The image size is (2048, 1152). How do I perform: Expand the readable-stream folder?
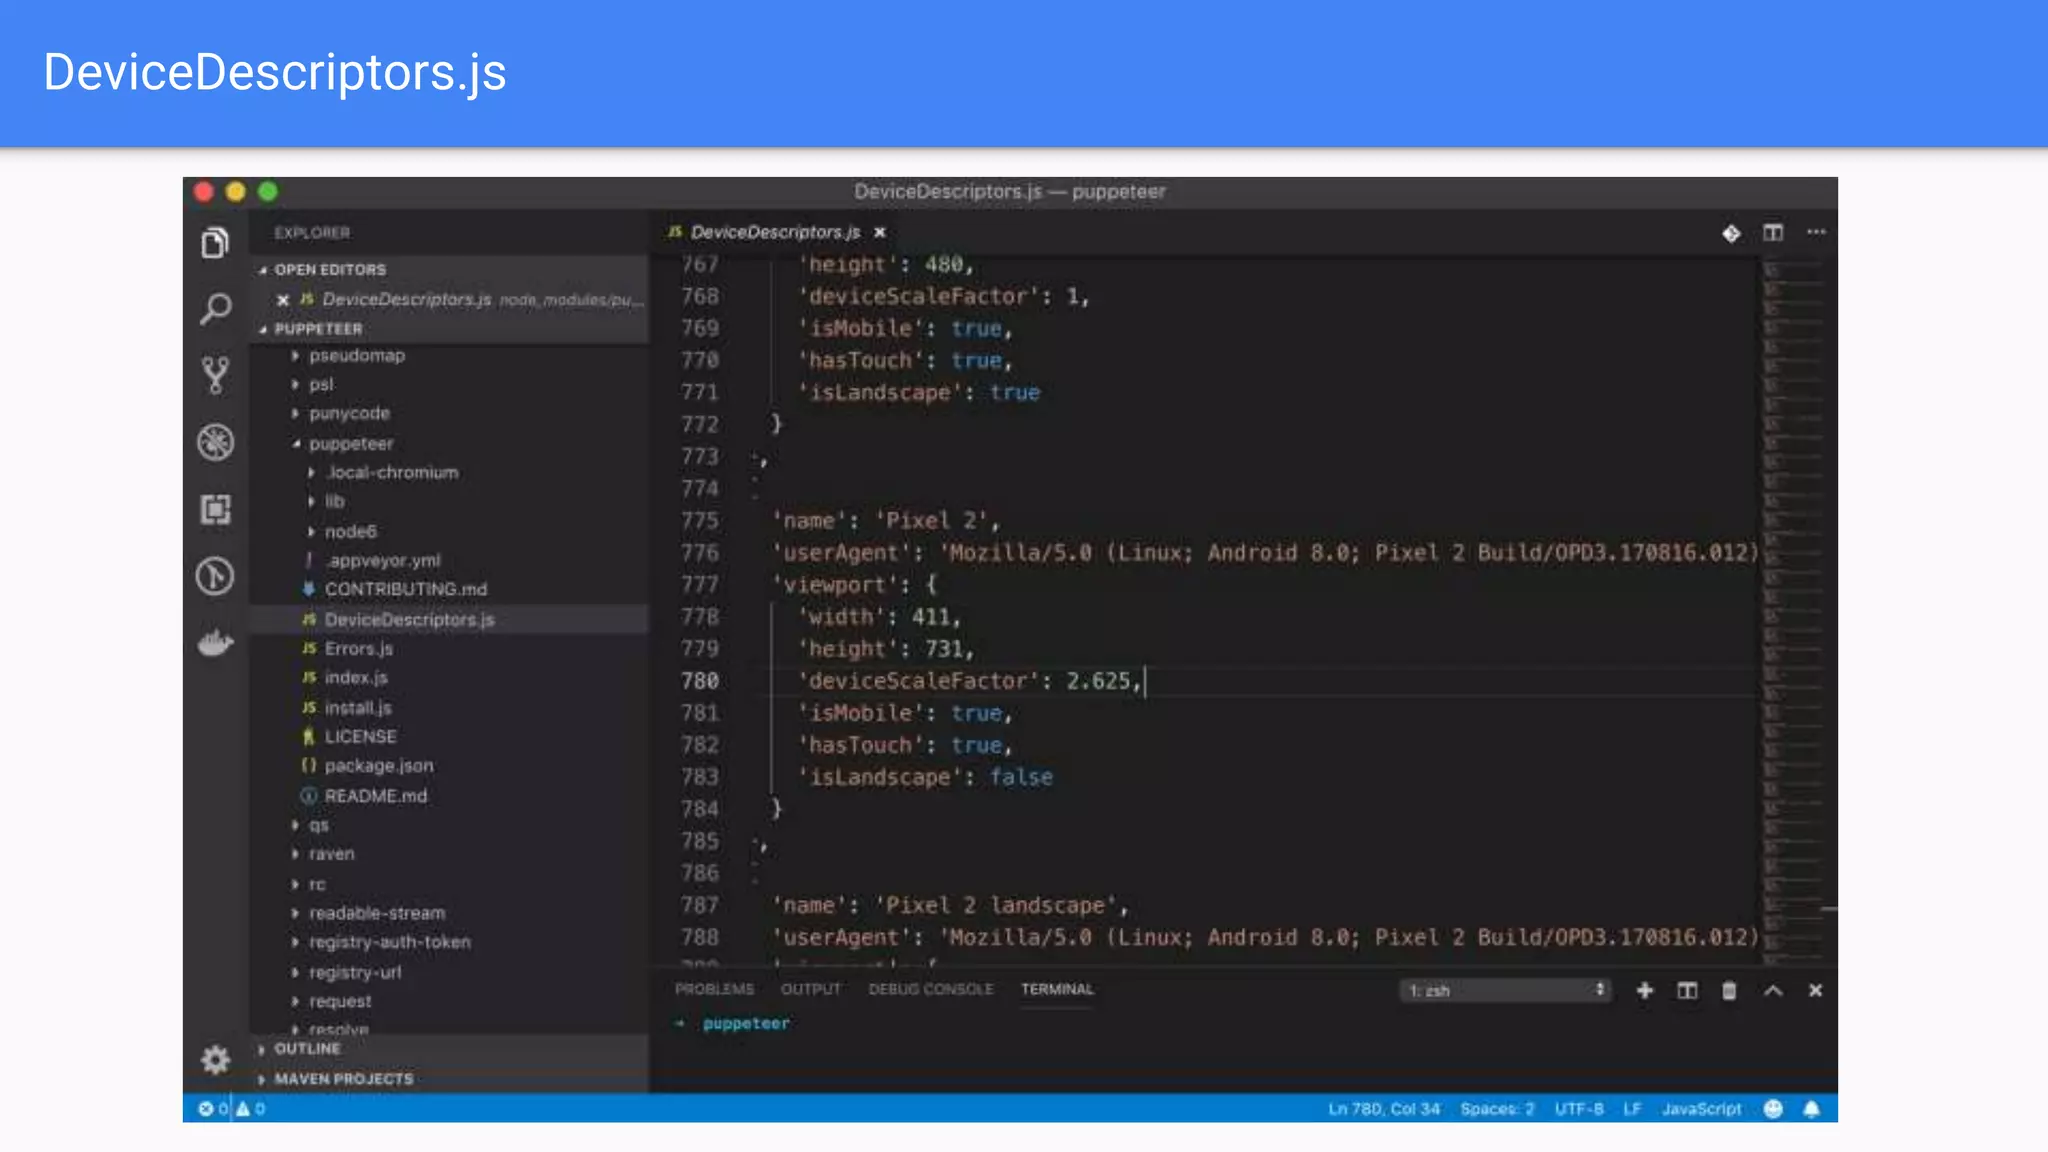tap(376, 914)
